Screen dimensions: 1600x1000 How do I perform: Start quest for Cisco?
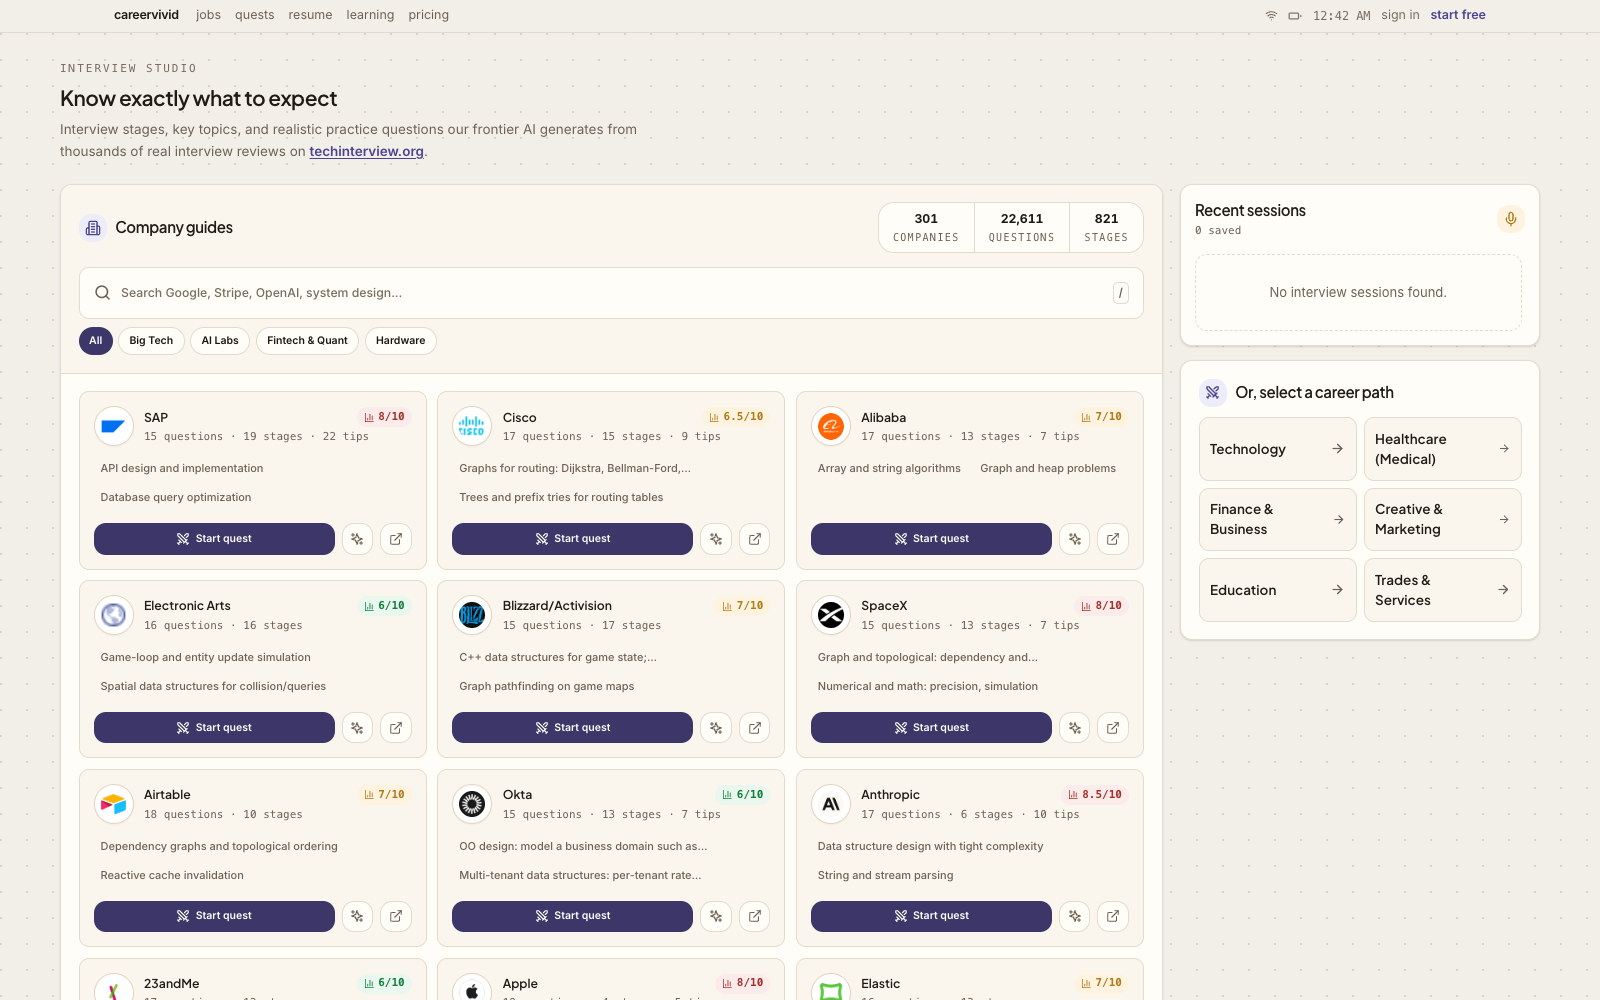(572, 539)
